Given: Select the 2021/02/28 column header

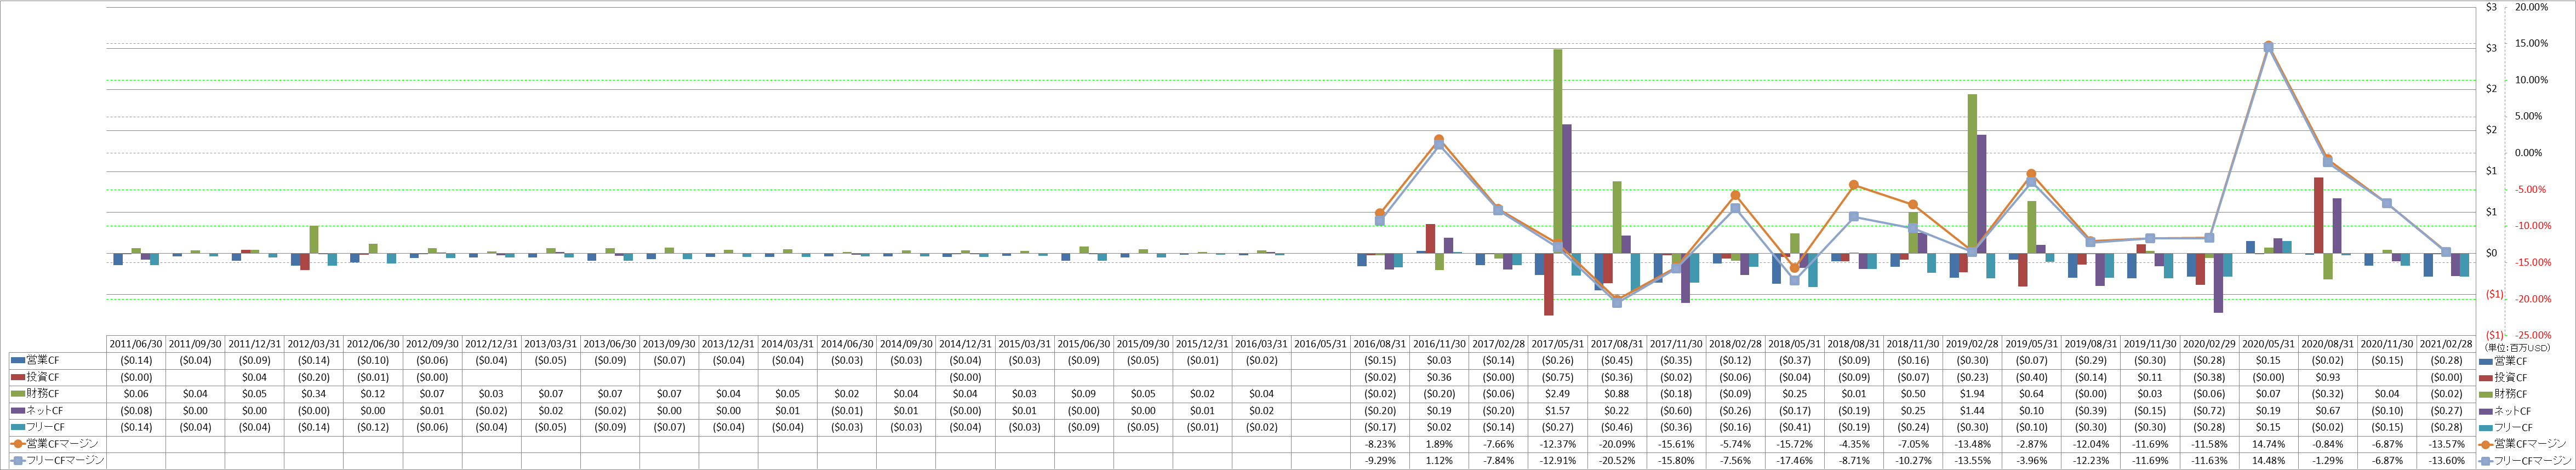Looking at the screenshot, I should point(2447,344).
